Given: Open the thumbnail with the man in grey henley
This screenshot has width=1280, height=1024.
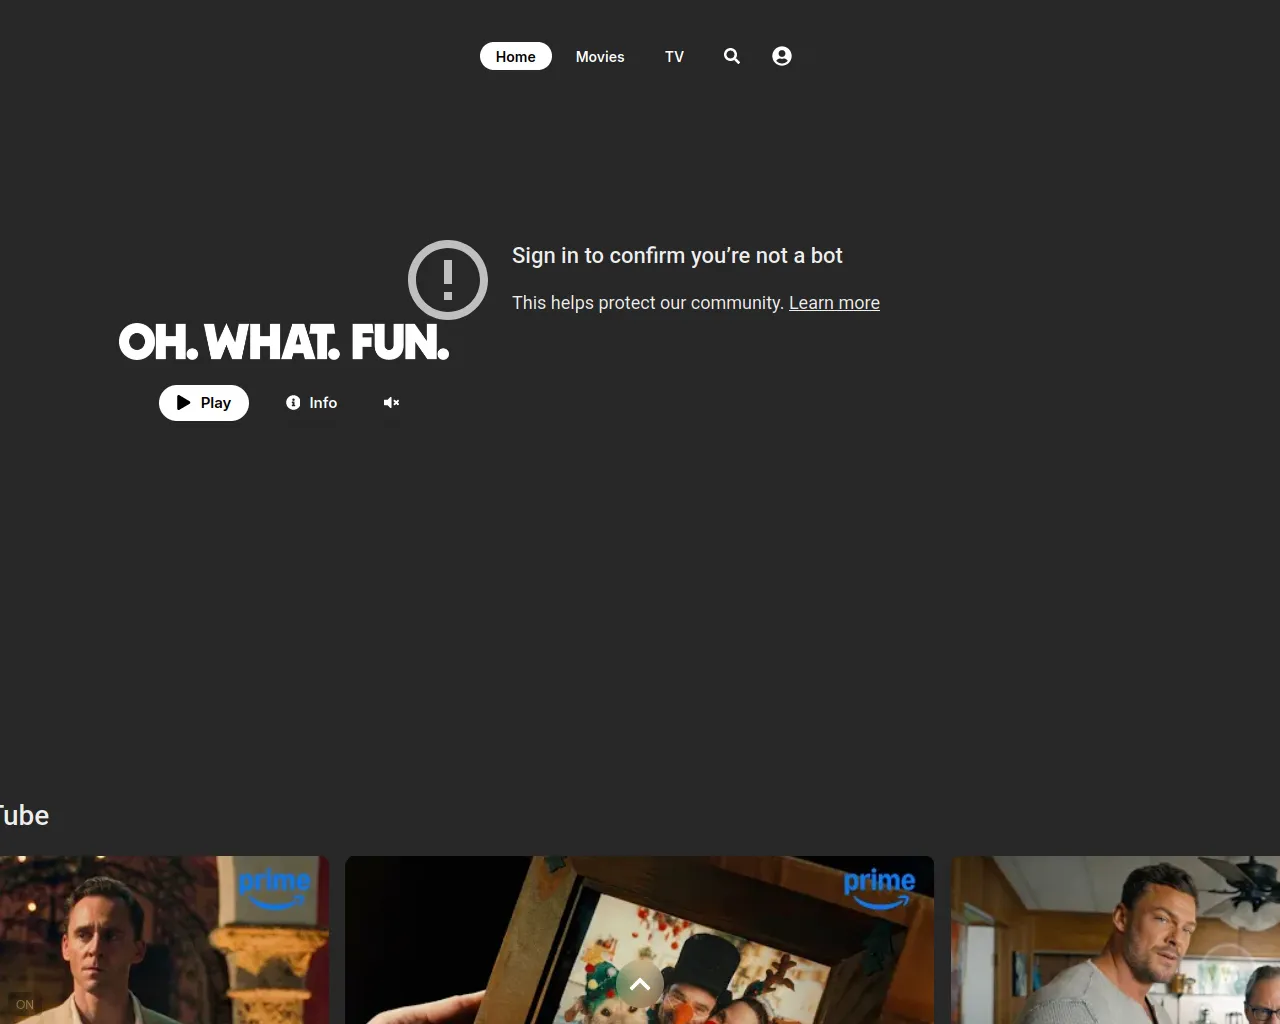Looking at the screenshot, I should click(1115, 940).
